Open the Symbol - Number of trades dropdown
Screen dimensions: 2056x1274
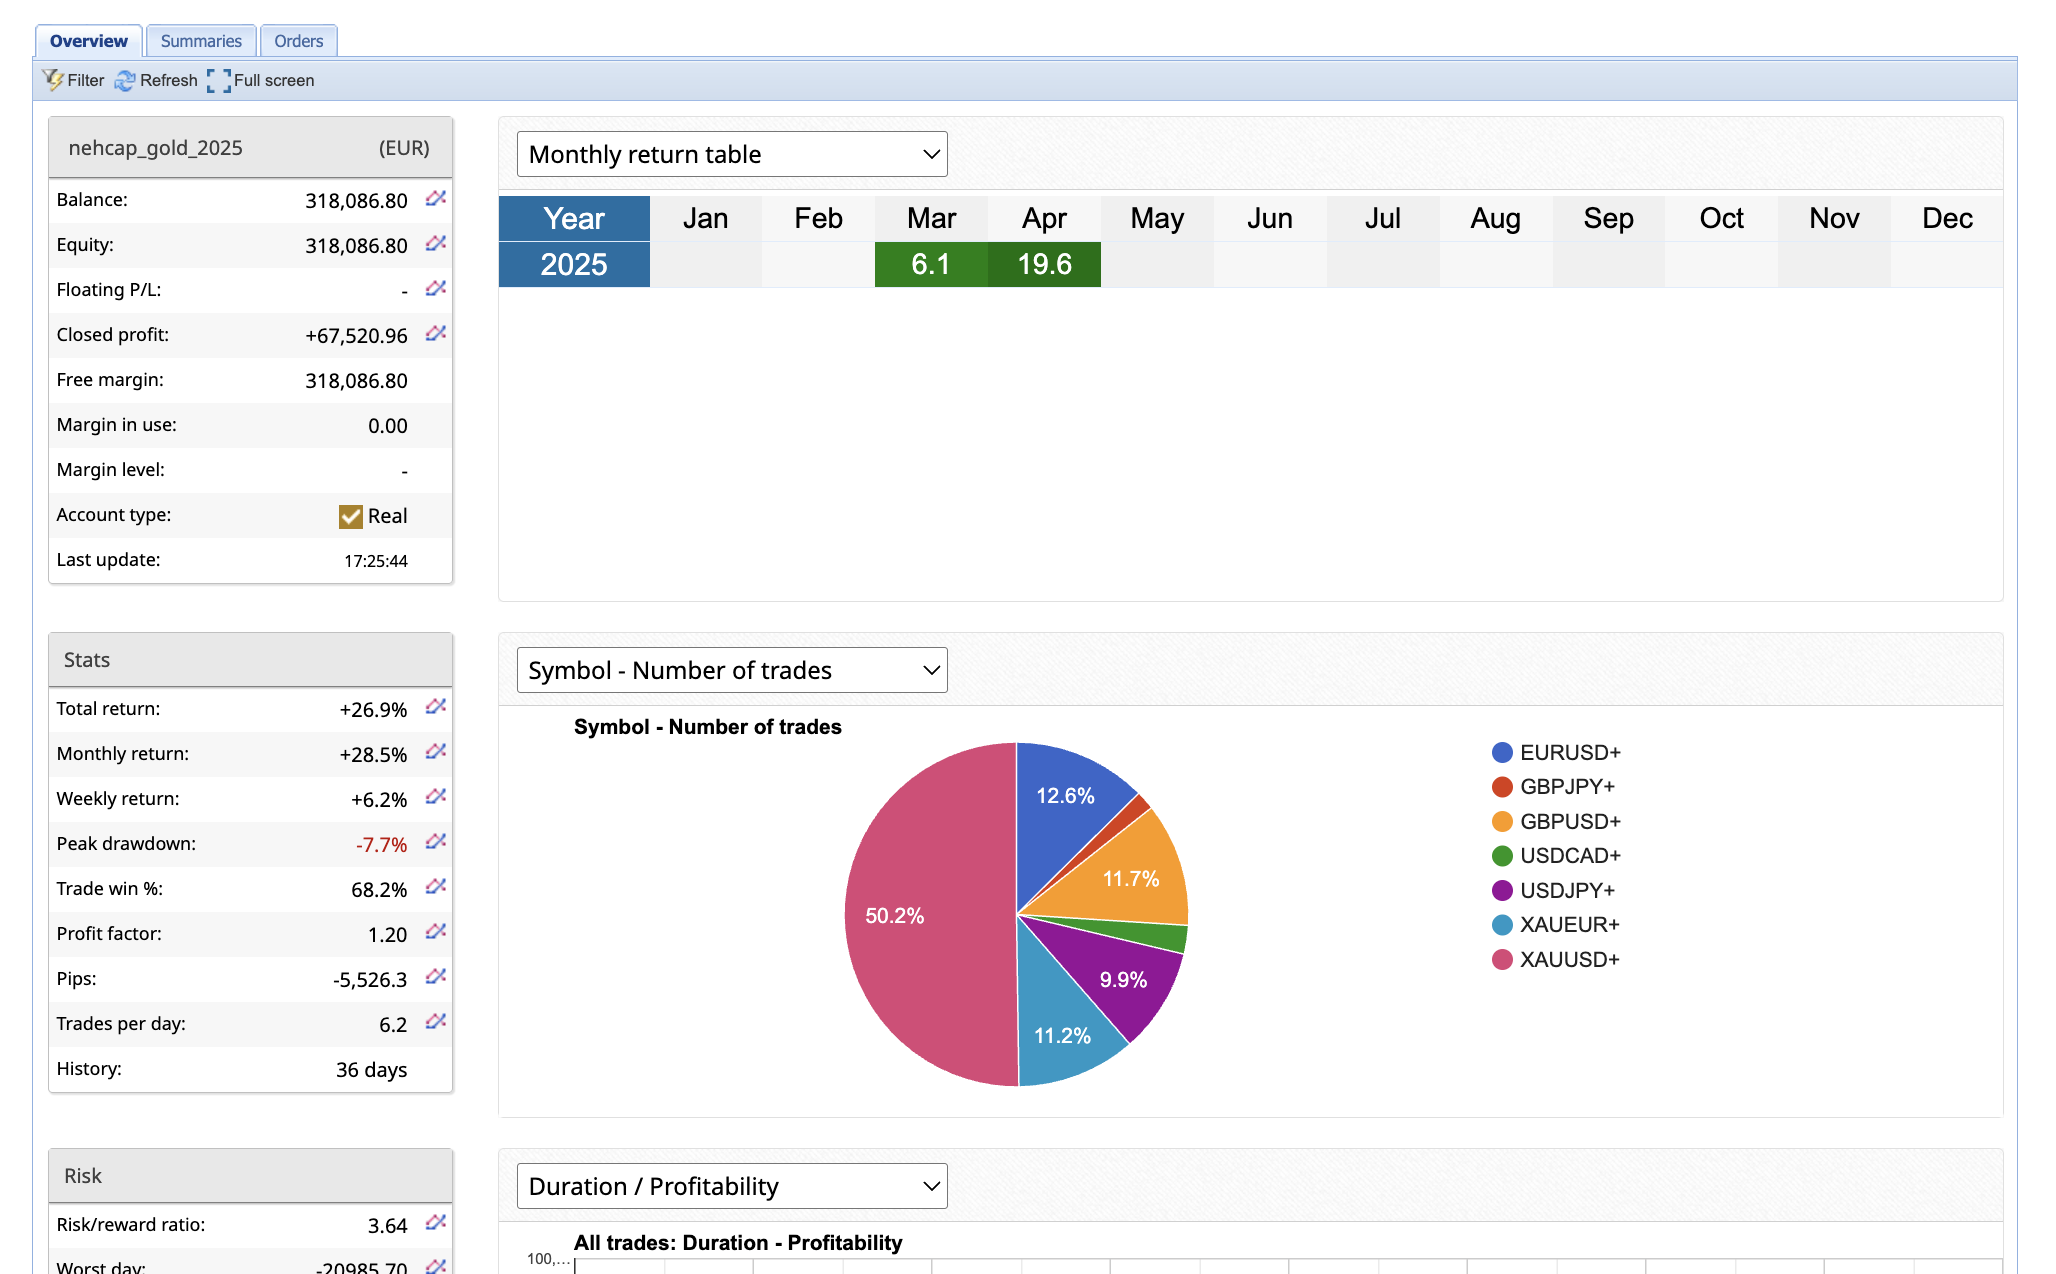coord(732,670)
